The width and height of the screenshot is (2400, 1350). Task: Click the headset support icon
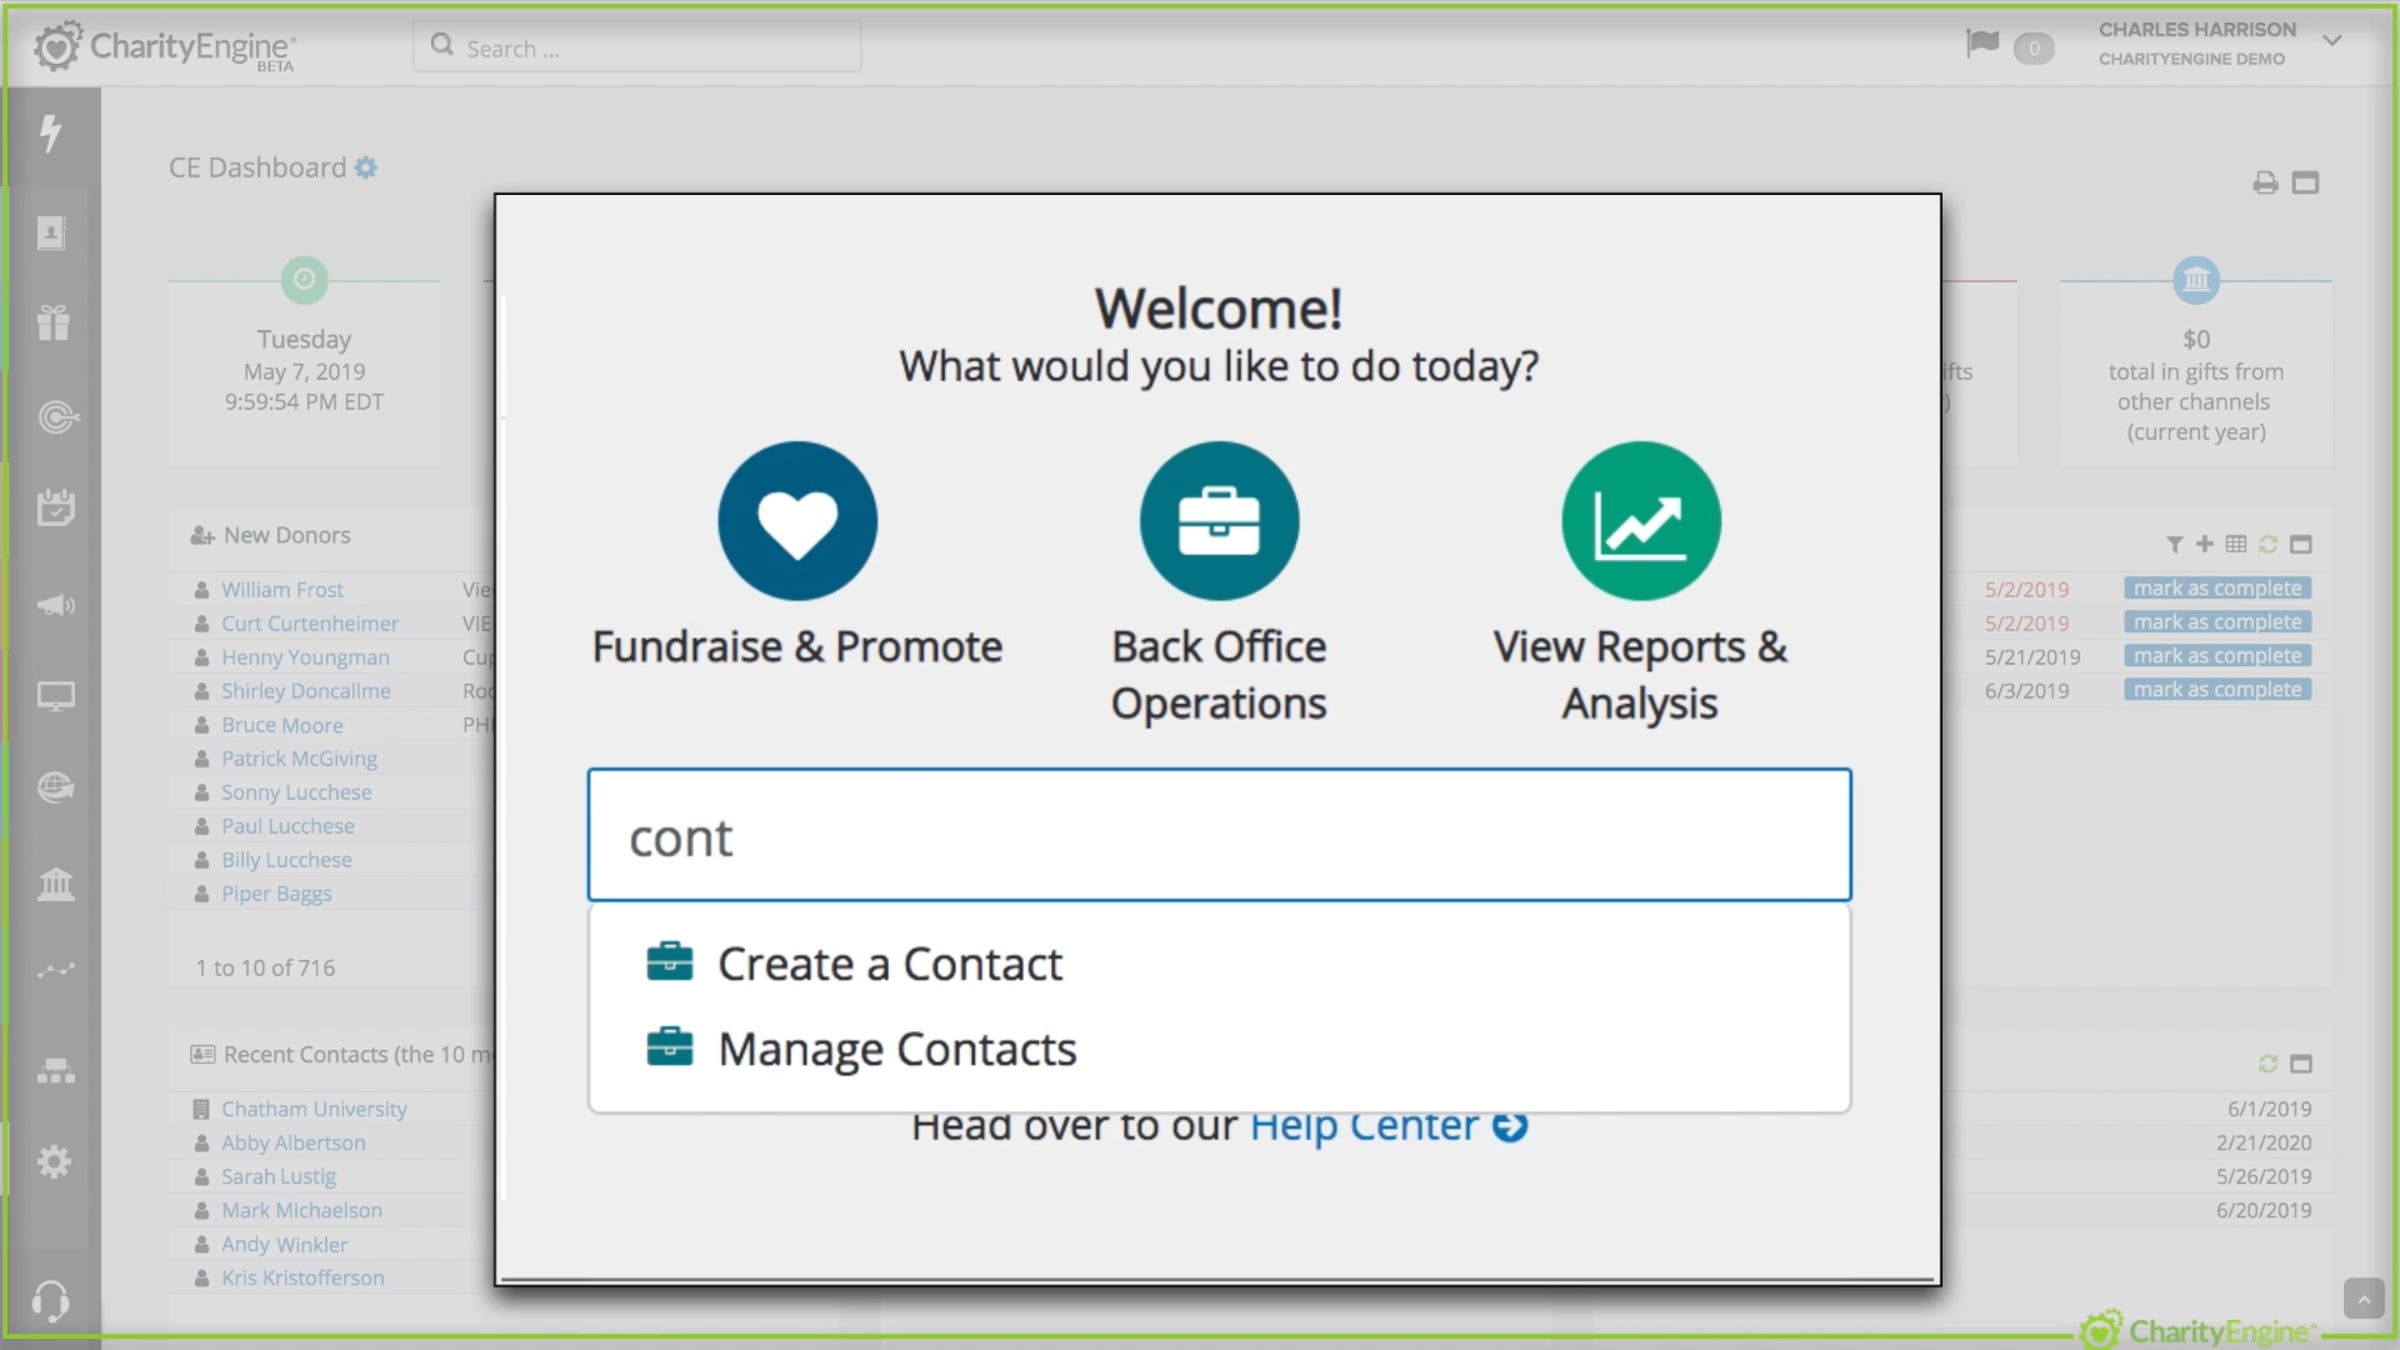click(50, 1301)
